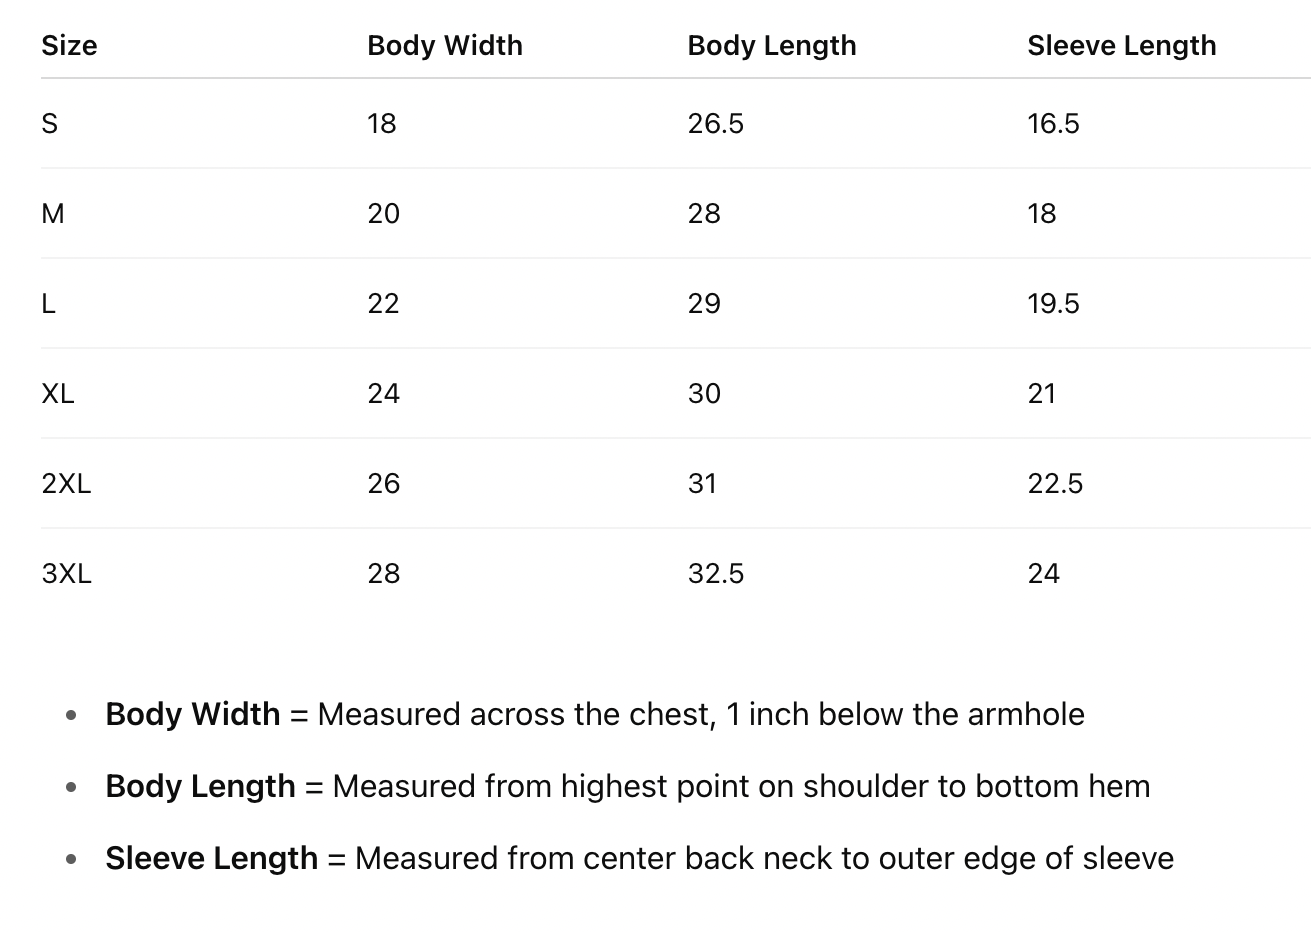
Task: Select the 3XL size row label
Action: (67, 573)
